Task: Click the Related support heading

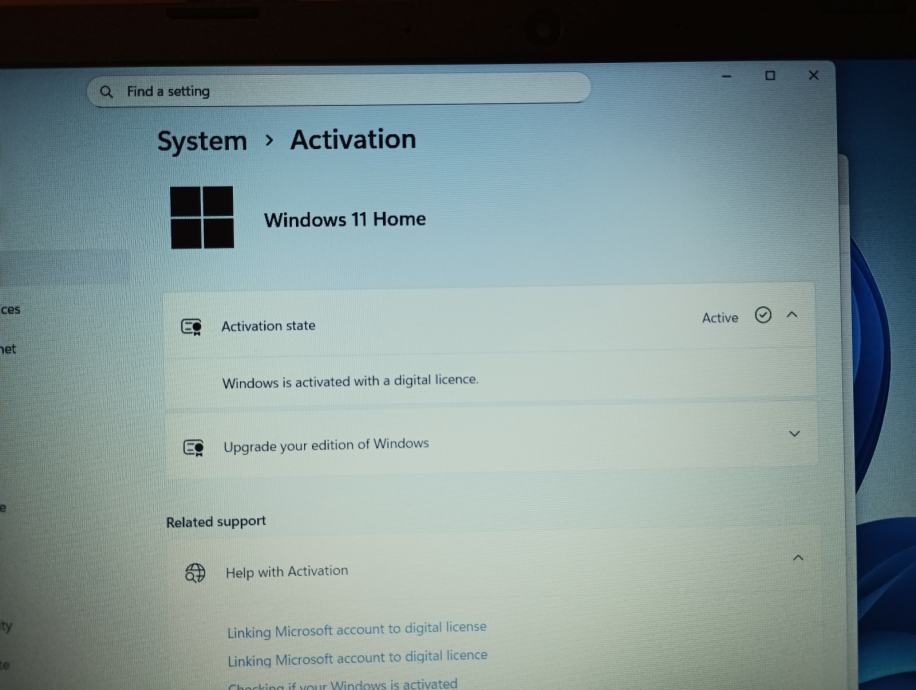Action: pyautogui.click(x=216, y=521)
